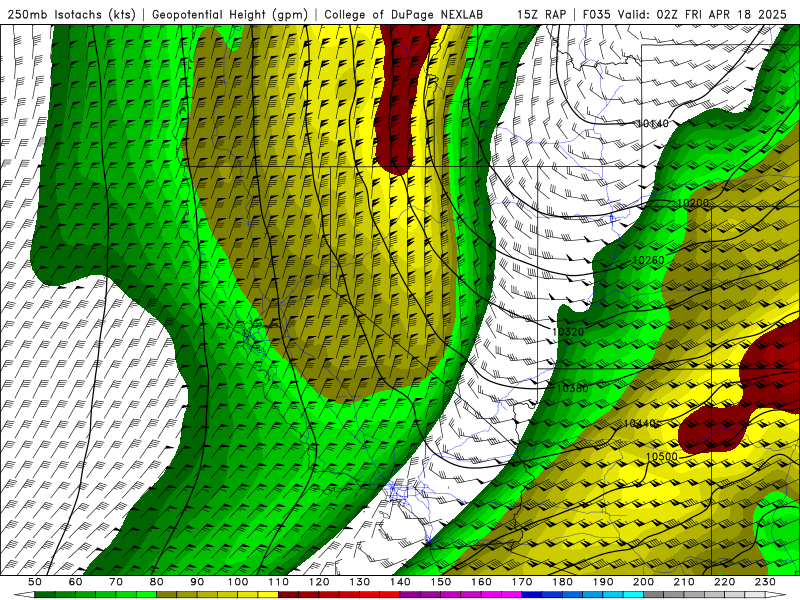Click the 10320 height contour label
Viewport: 800px width, 600px height.
(568, 332)
